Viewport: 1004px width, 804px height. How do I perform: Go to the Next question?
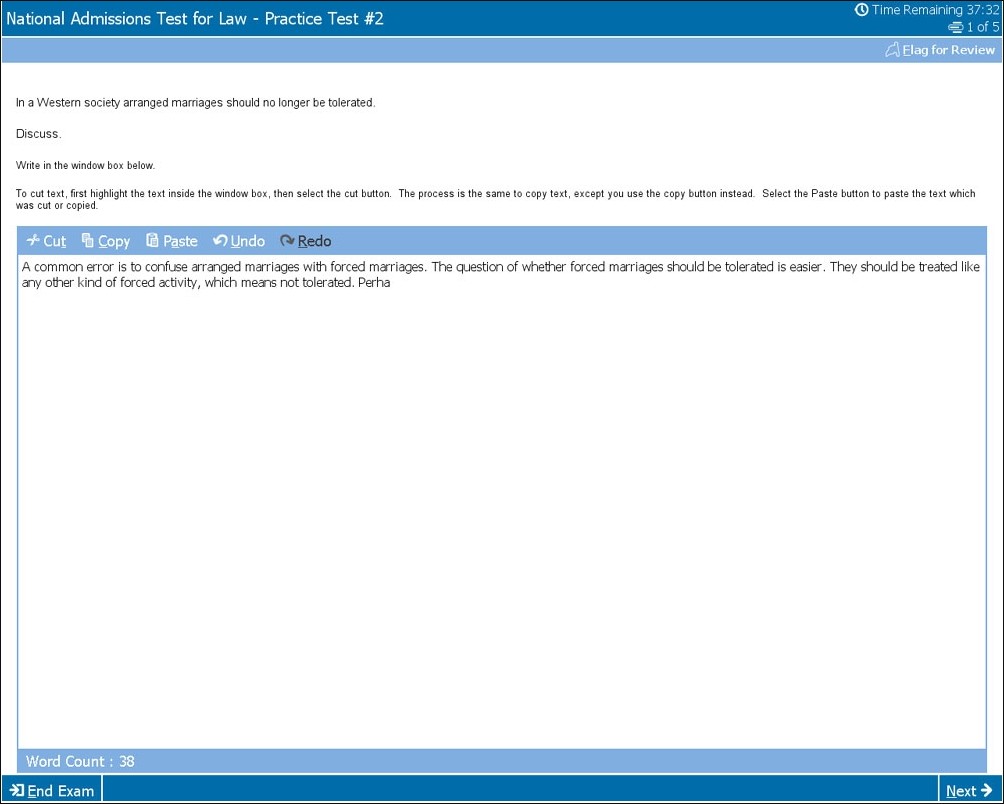969,791
